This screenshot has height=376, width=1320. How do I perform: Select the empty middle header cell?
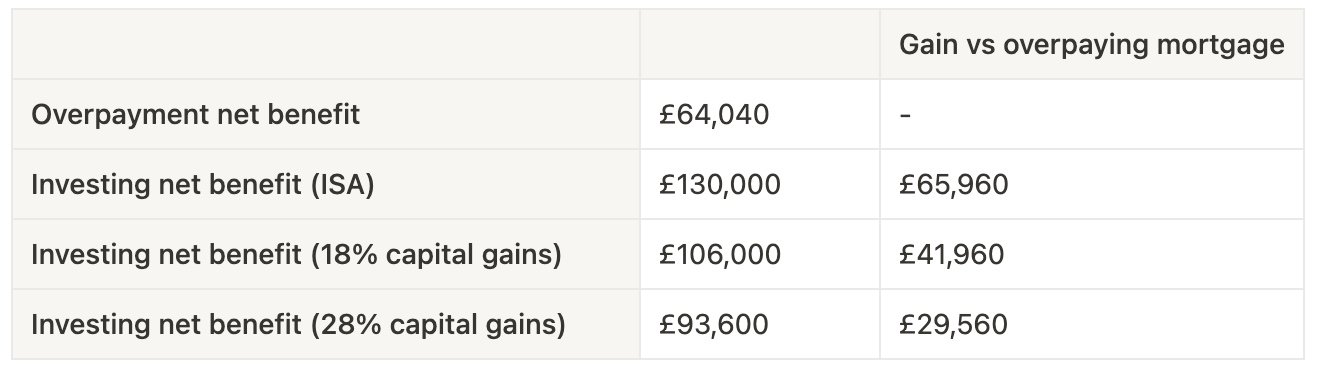(760, 45)
